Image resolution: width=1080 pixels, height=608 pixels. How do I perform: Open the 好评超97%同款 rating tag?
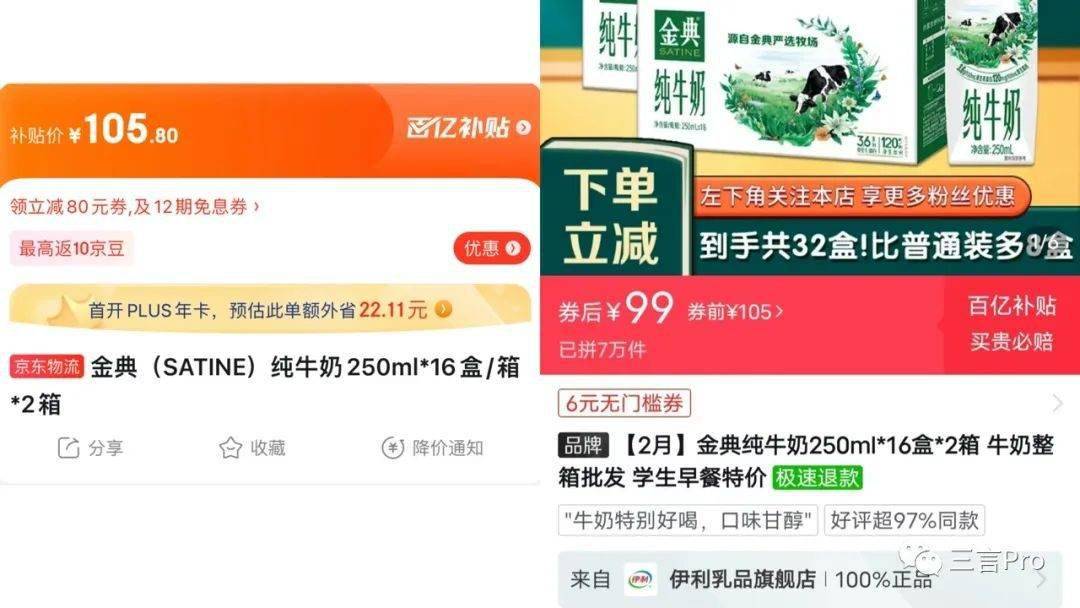(x=904, y=521)
